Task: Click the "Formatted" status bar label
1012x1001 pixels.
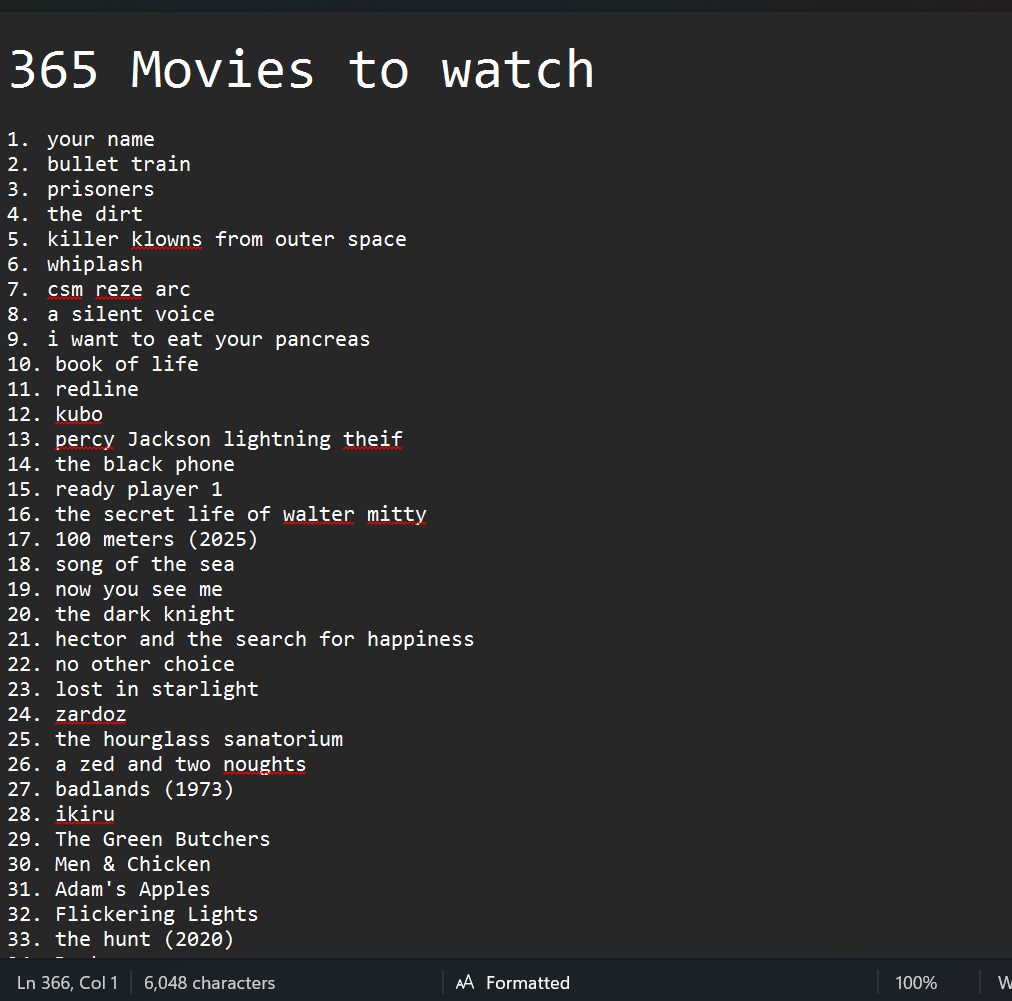Action: pyautogui.click(x=528, y=983)
